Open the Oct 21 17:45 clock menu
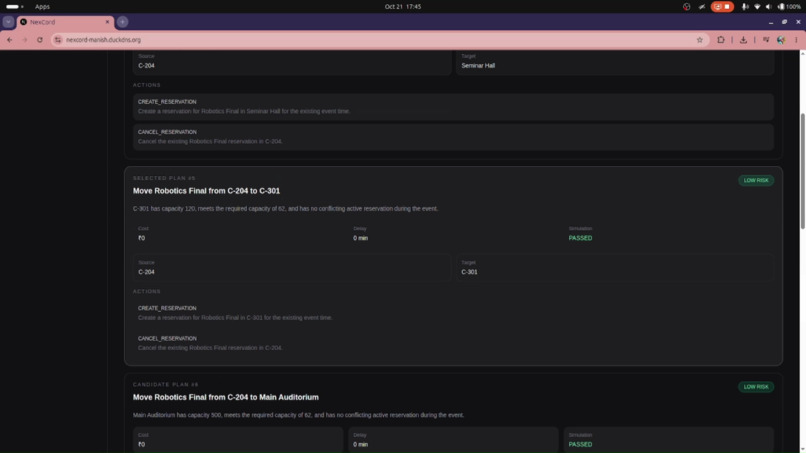The height and width of the screenshot is (453, 806). point(403,7)
